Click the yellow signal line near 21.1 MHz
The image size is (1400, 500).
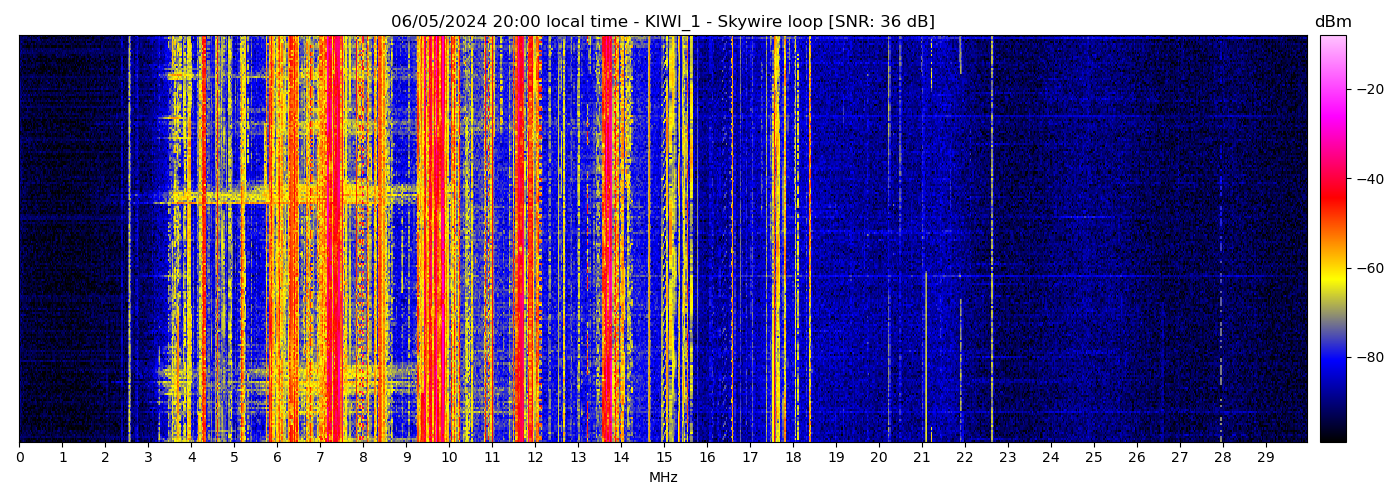coord(926,350)
